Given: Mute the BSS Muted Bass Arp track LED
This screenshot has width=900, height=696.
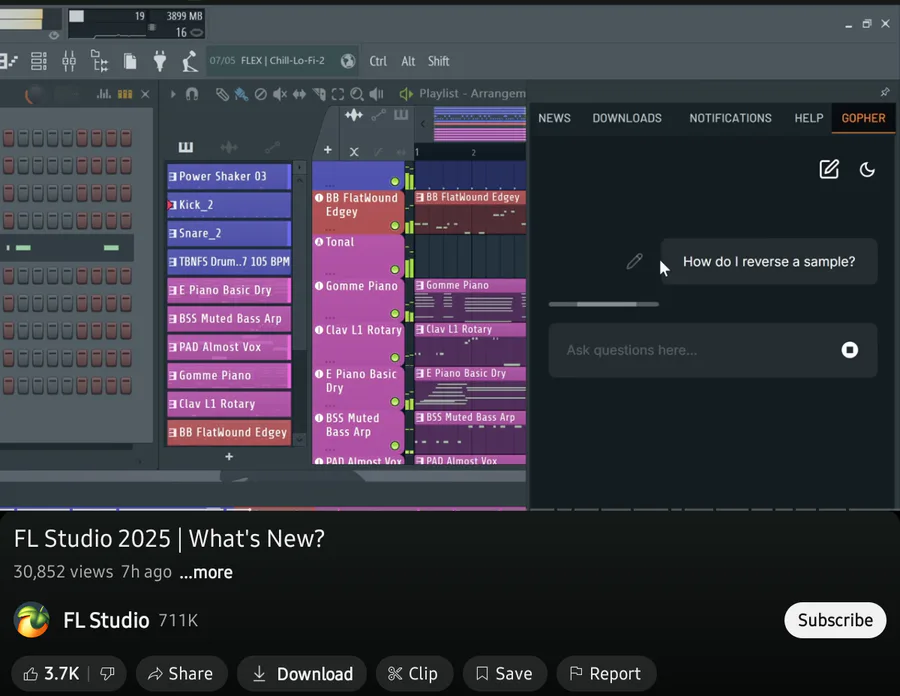Looking at the screenshot, I should (x=395, y=446).
